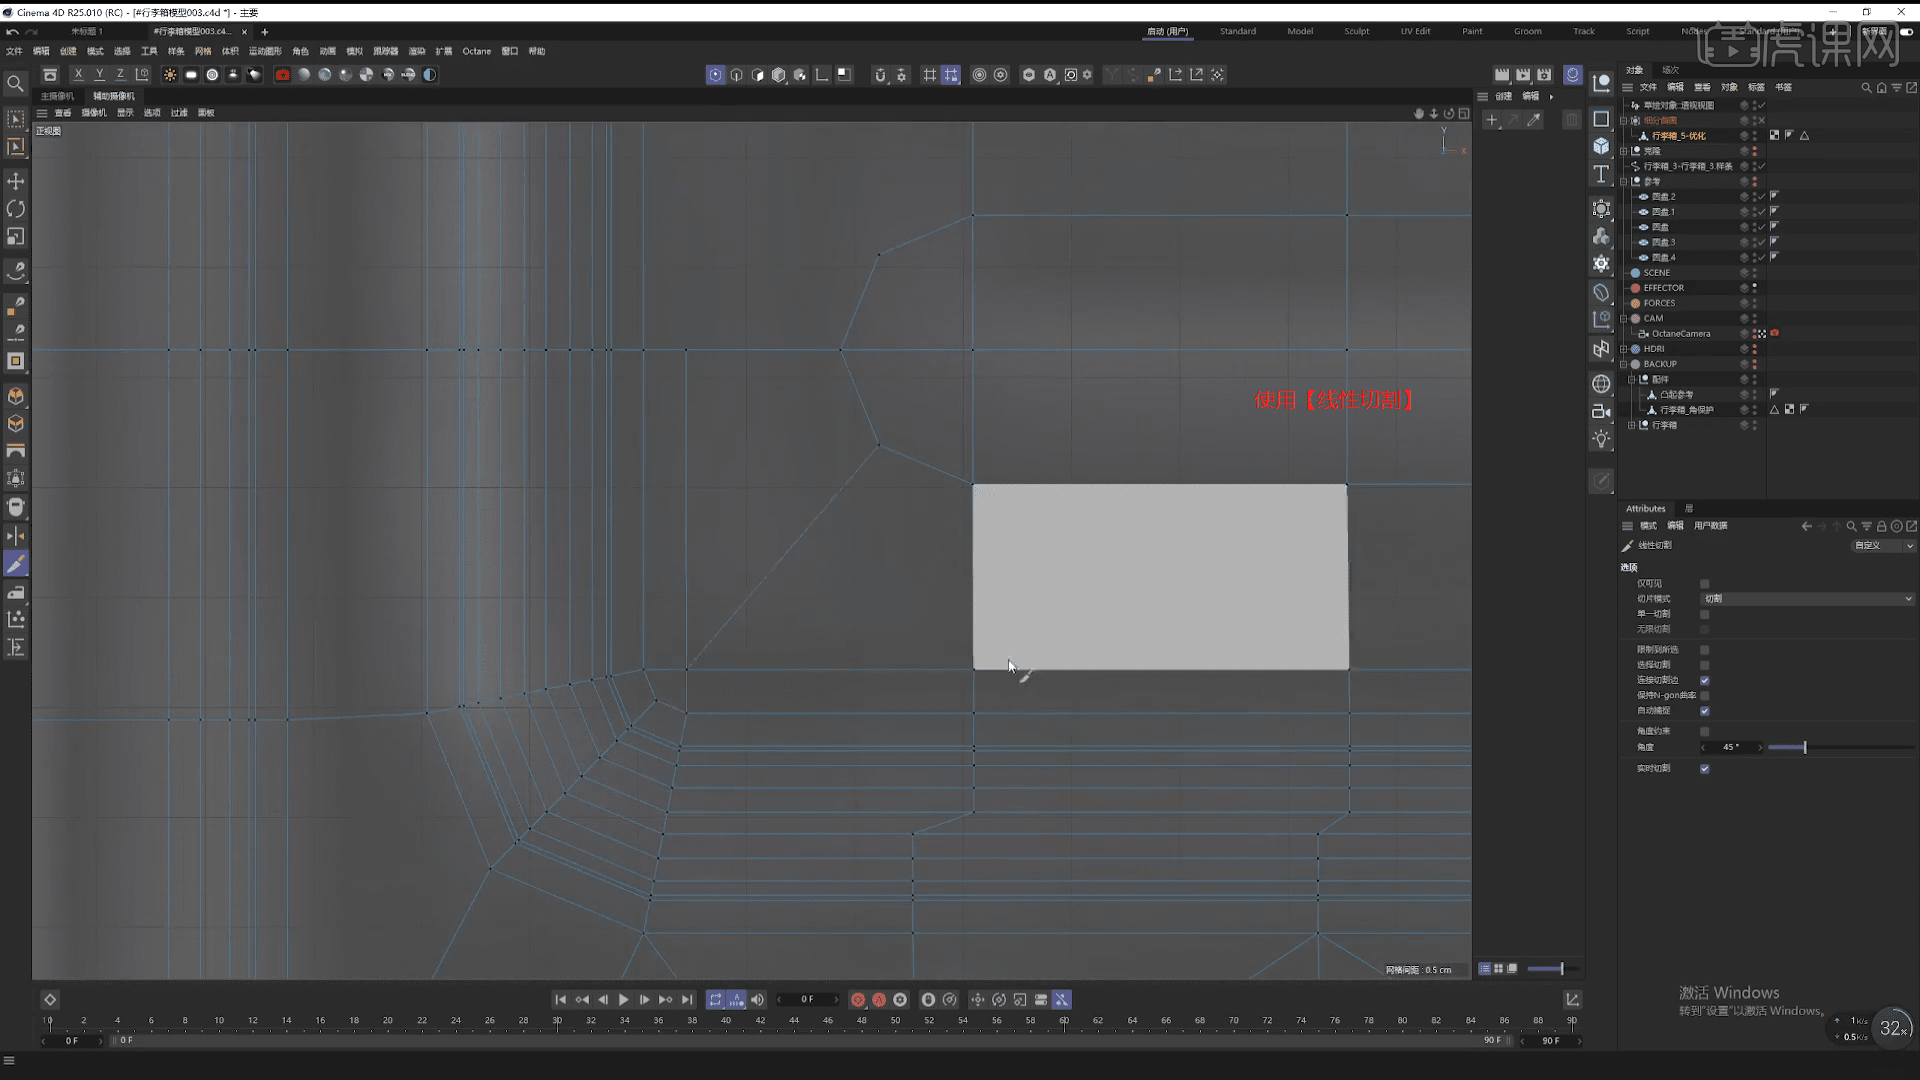Enable autokey record button in timeline
This screenshot has height=1080, width=1920.
[x=879, y=1000]
